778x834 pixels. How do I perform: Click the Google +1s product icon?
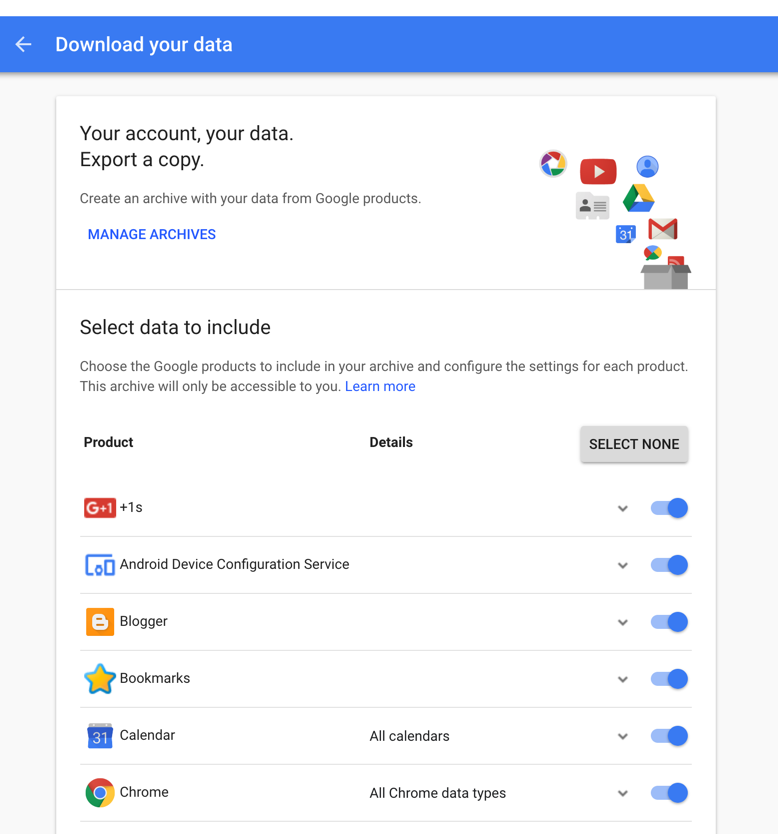click(99, 508)
